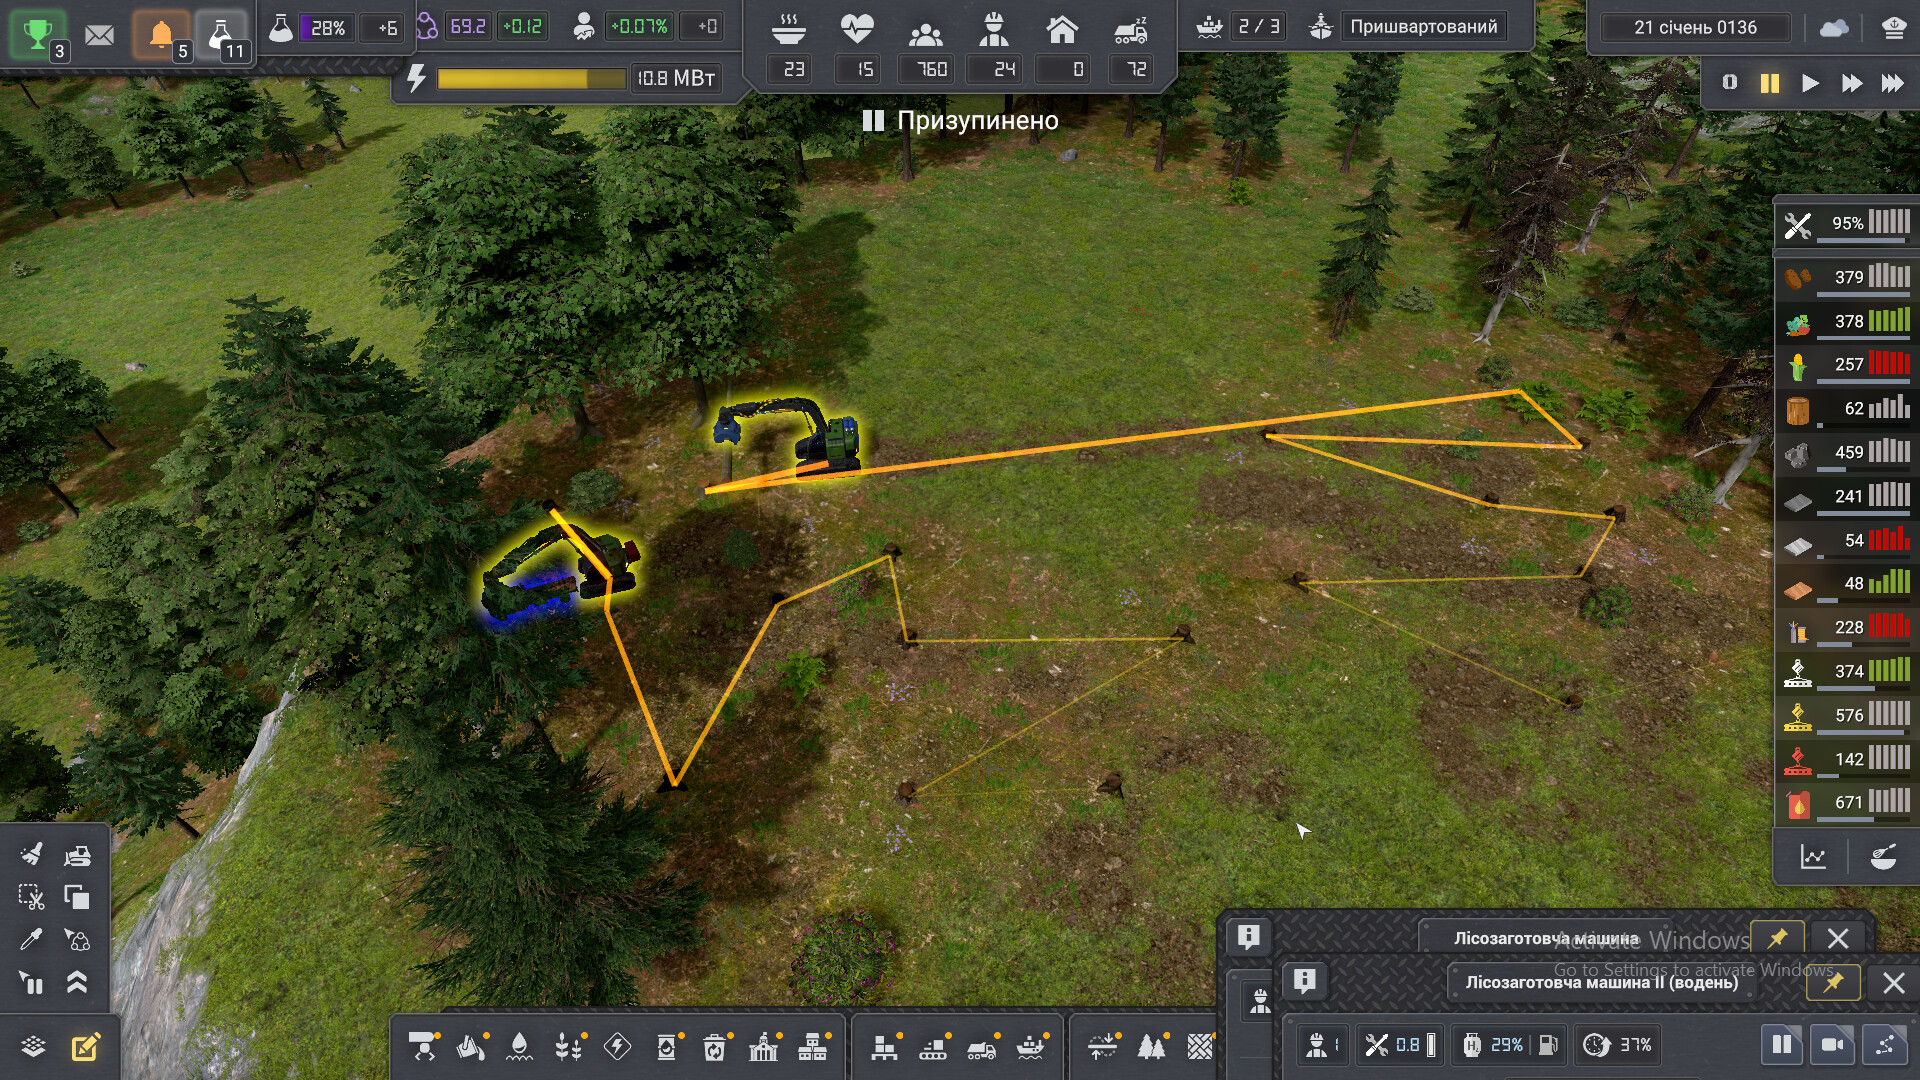This screenshot has height=1080, width=1920.
Task: Expand the statistics graph panel
Action: [x=1813, y=857]
